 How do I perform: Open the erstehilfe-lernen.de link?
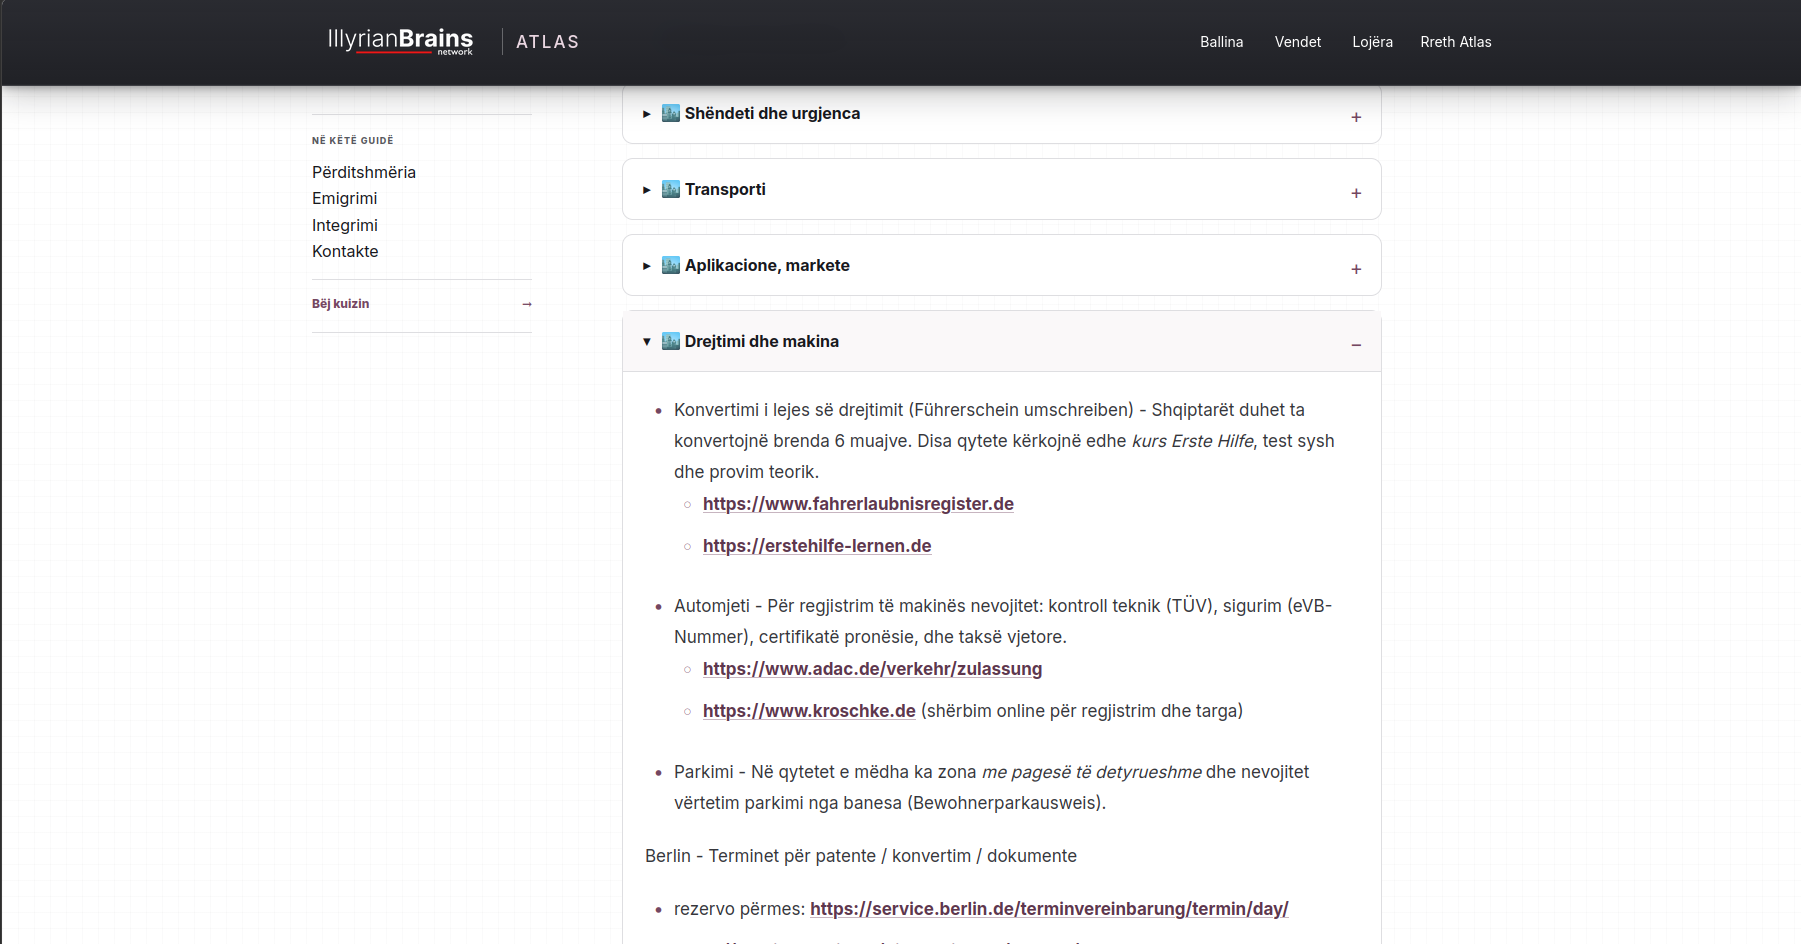pyautogui.click(x=817, y=546)
